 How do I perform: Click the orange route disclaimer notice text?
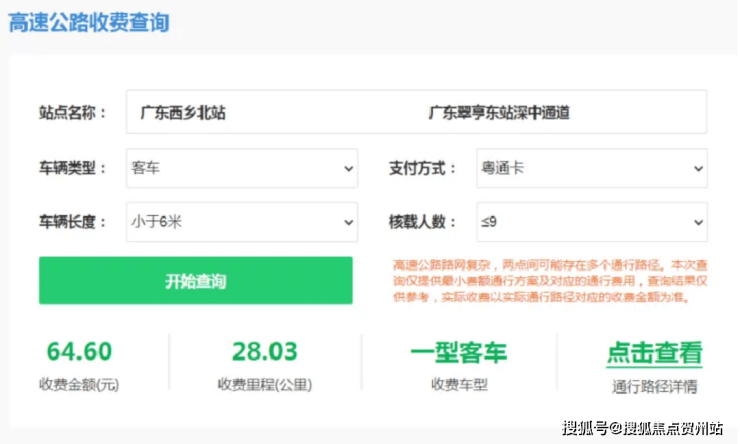[550, 281]
